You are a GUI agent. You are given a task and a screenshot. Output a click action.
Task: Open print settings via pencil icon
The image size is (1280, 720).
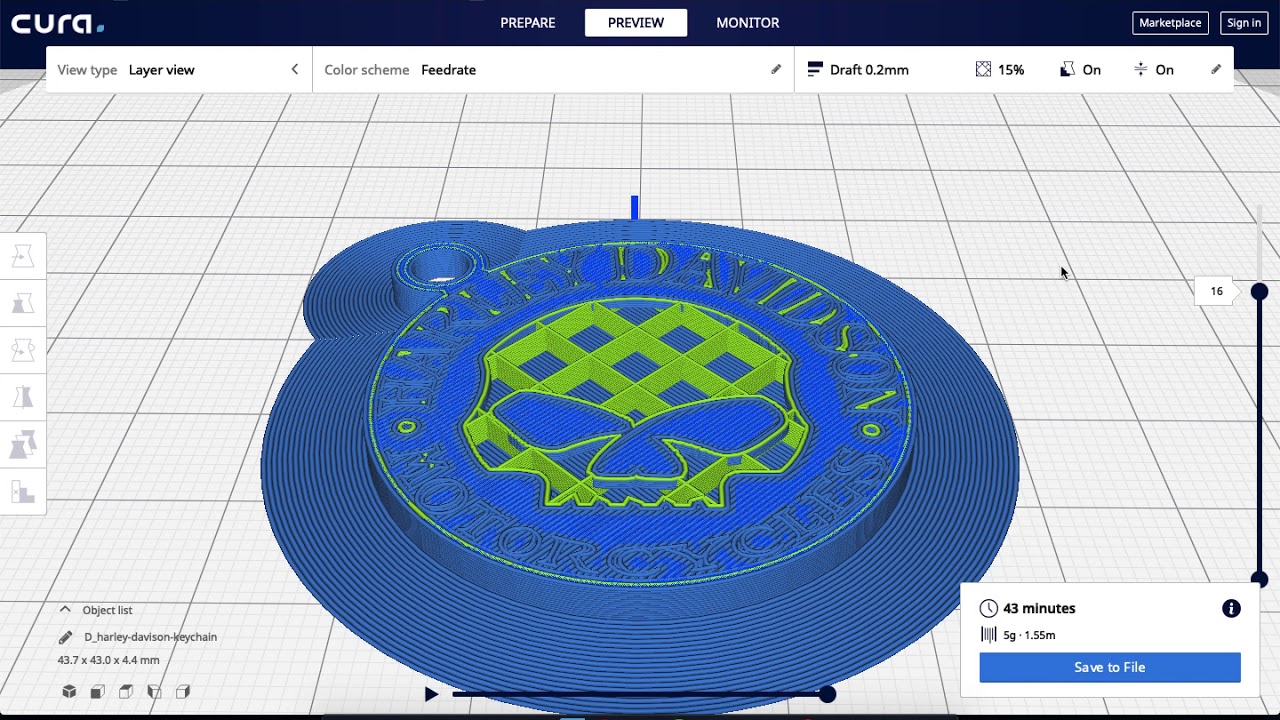coord(1216,70)
